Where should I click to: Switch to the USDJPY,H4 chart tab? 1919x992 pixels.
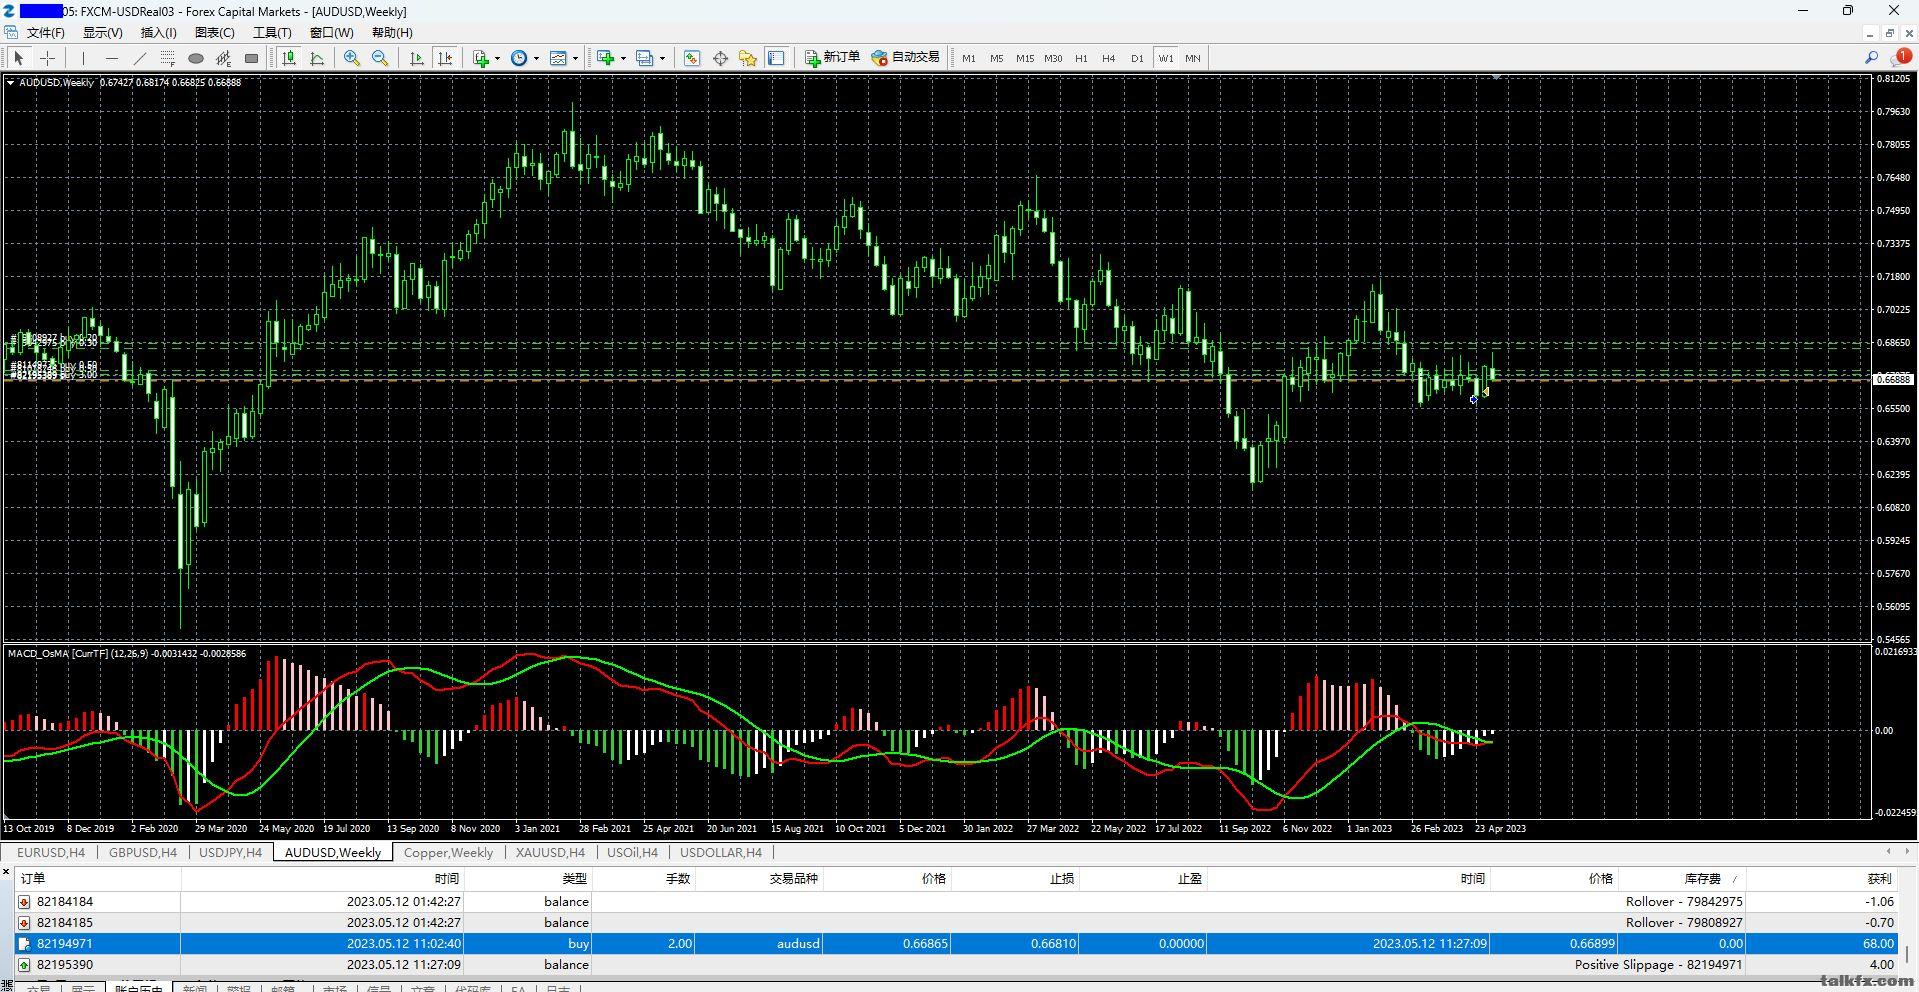click(x=231, y=853)
